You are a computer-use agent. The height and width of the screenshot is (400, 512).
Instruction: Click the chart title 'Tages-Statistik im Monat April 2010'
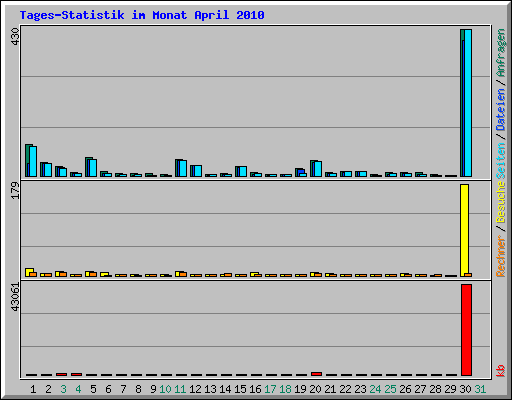(142, 15)
